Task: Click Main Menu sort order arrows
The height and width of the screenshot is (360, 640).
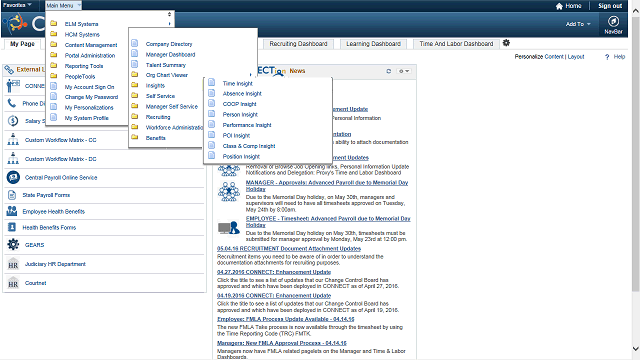Action: tap(169, 14)
